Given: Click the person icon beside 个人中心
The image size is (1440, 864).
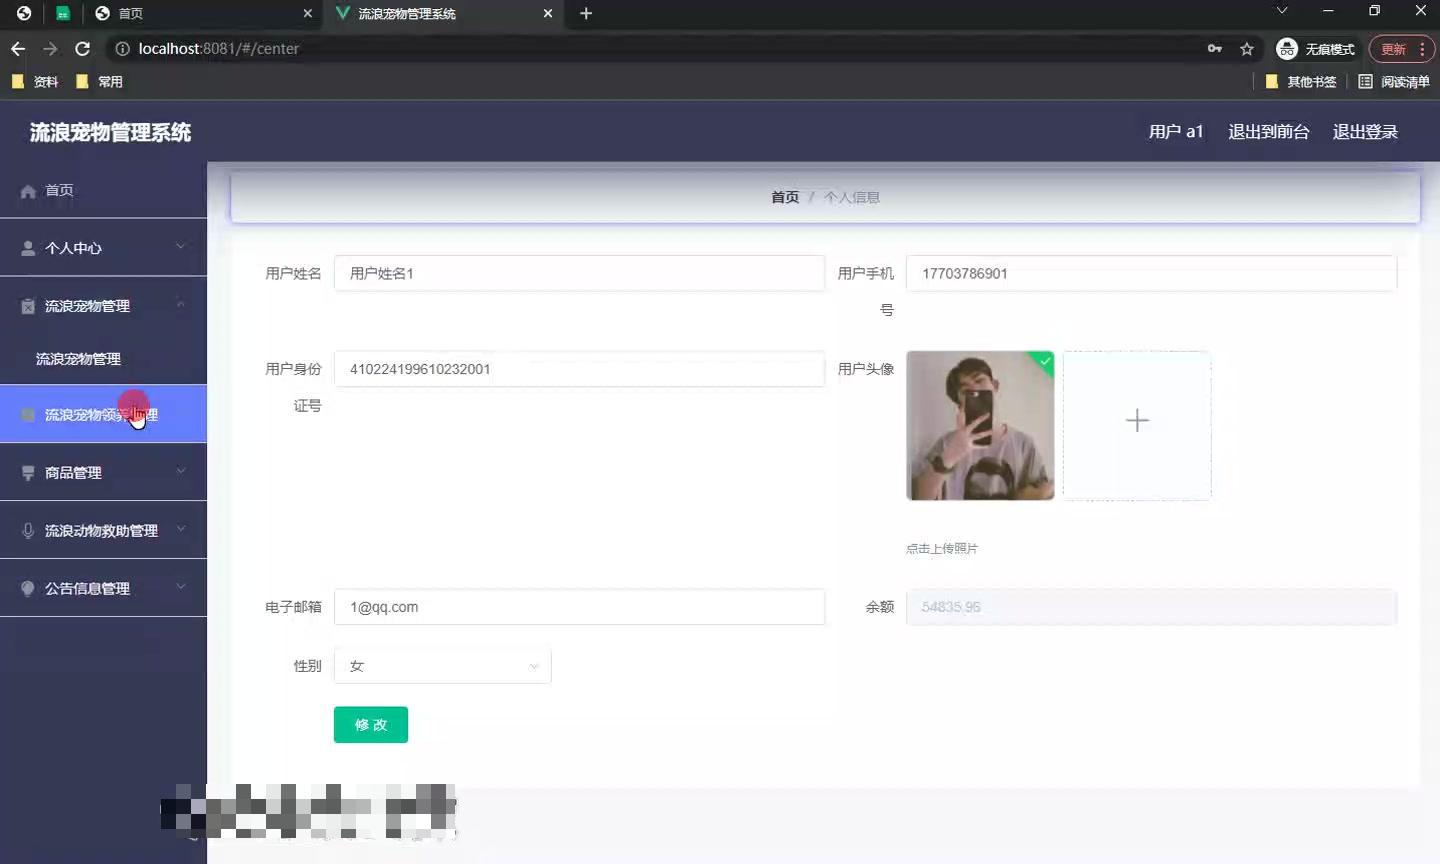Looking at the screenshot, I should (28, 248).
